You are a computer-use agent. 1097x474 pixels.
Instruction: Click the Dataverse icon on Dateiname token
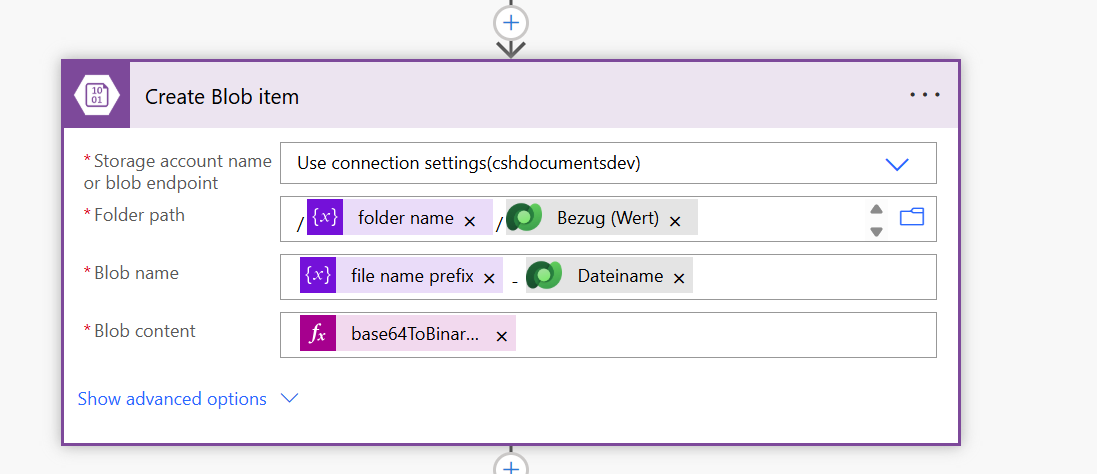pos(544,276)
